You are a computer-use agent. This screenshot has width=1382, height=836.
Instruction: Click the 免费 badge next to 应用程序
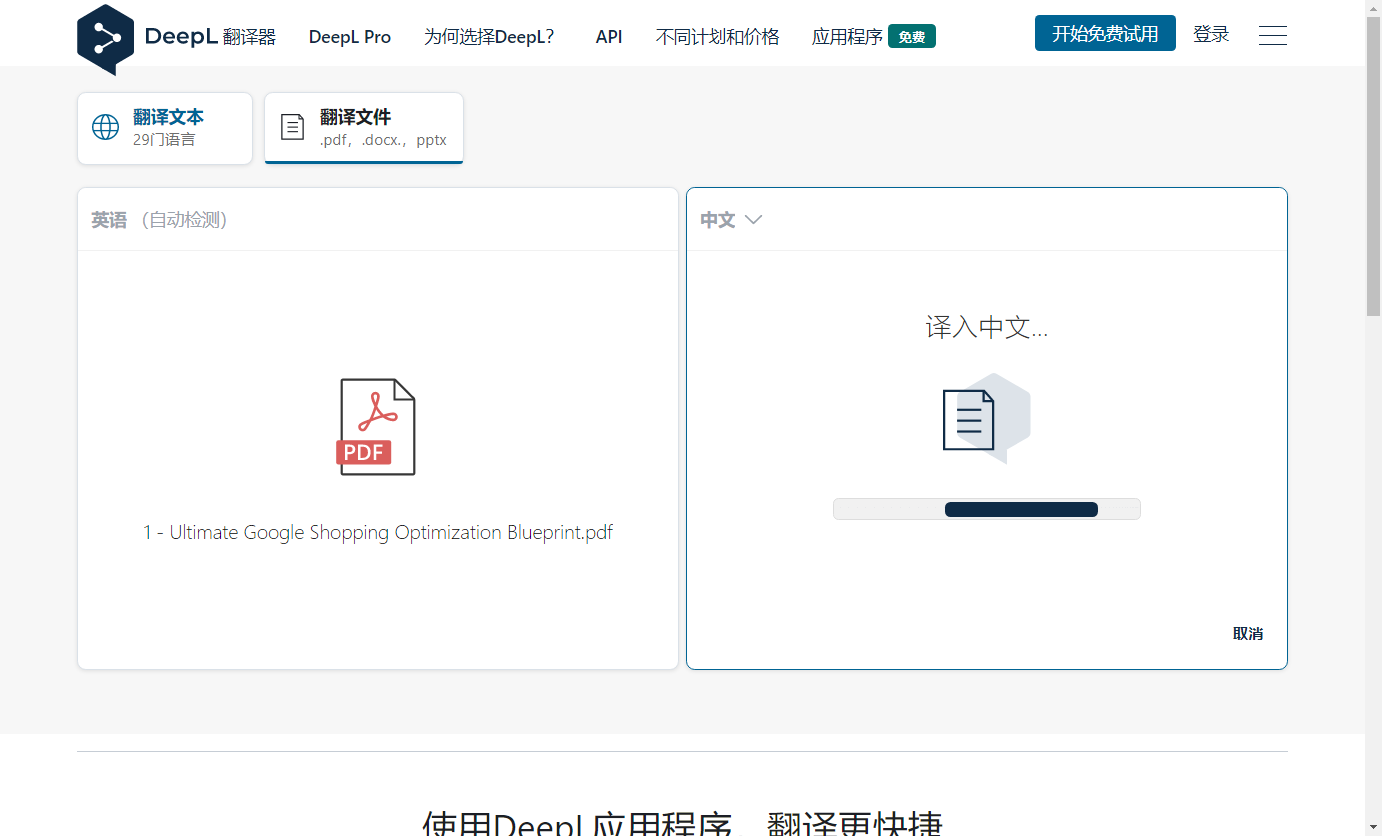(912, 37)
